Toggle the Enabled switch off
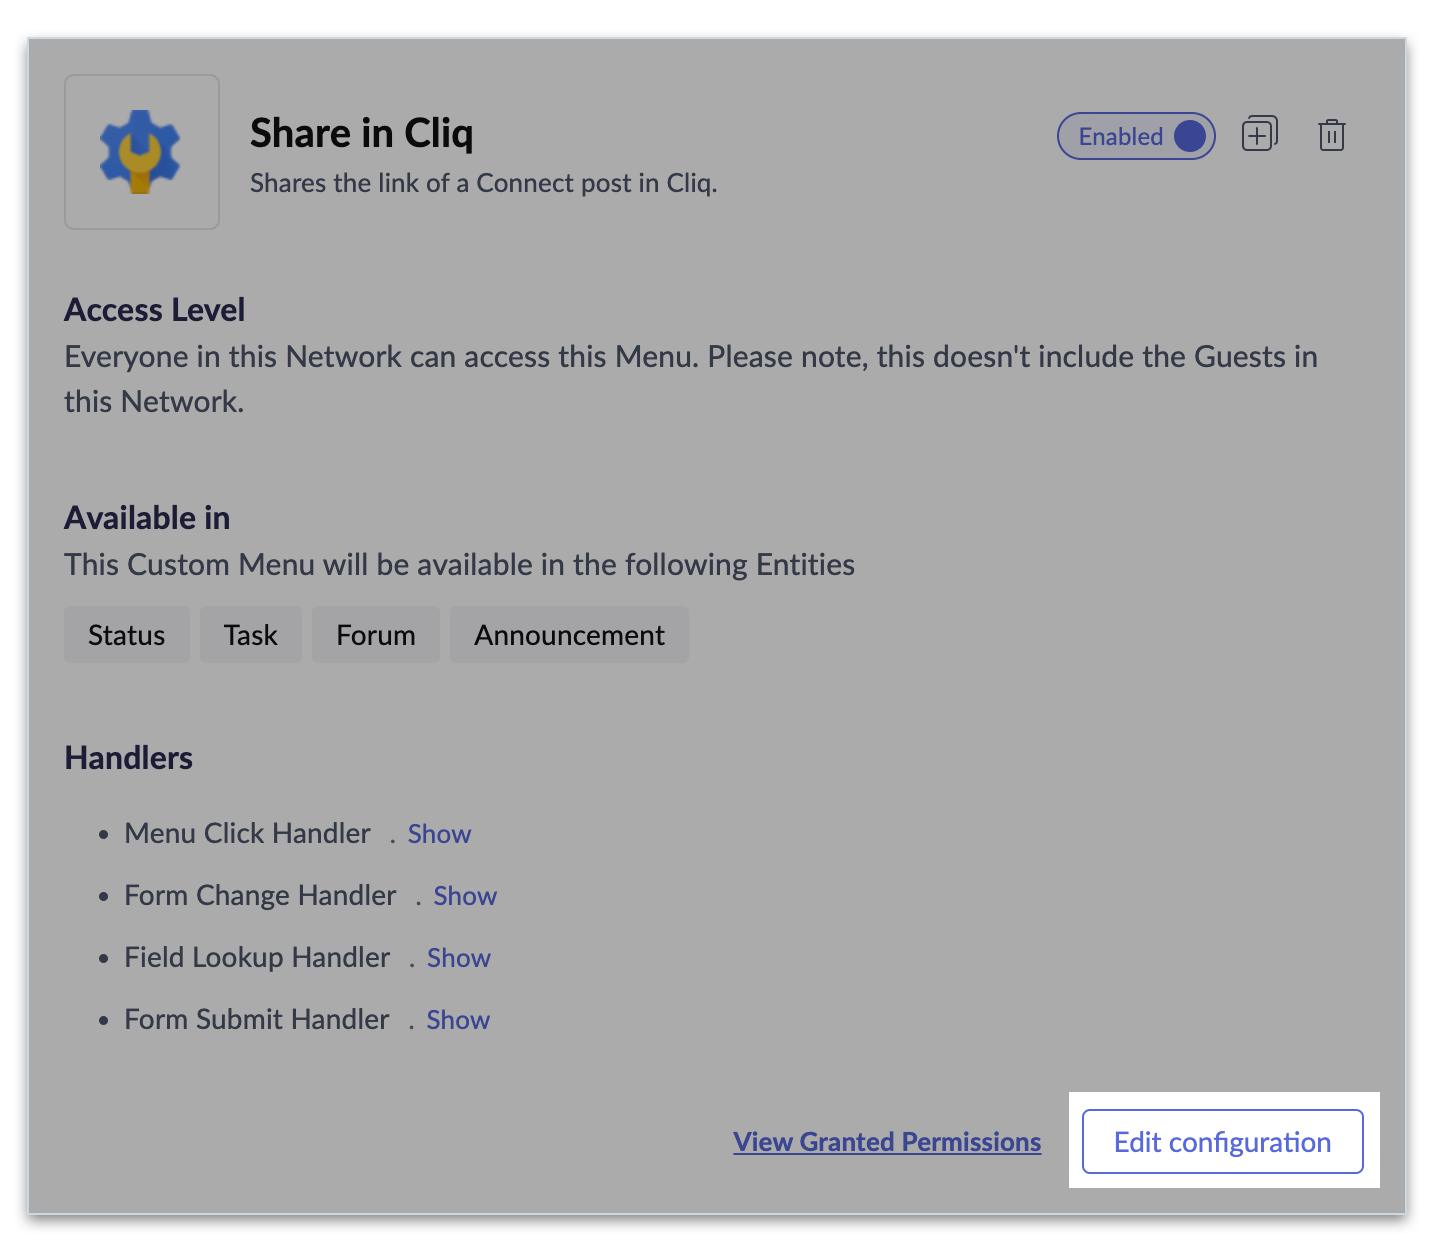Viewport: 1432px width, 1252px height. tap(1136, 136)
